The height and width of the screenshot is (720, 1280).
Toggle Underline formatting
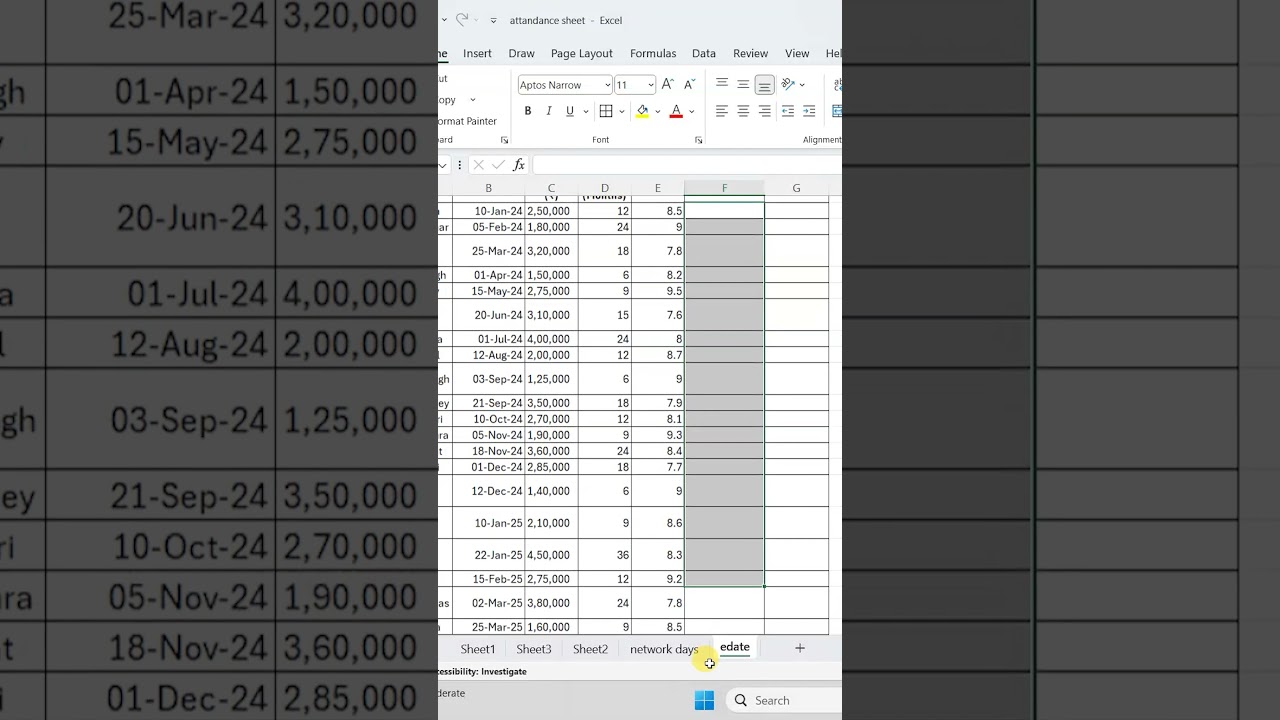(570, 111)
